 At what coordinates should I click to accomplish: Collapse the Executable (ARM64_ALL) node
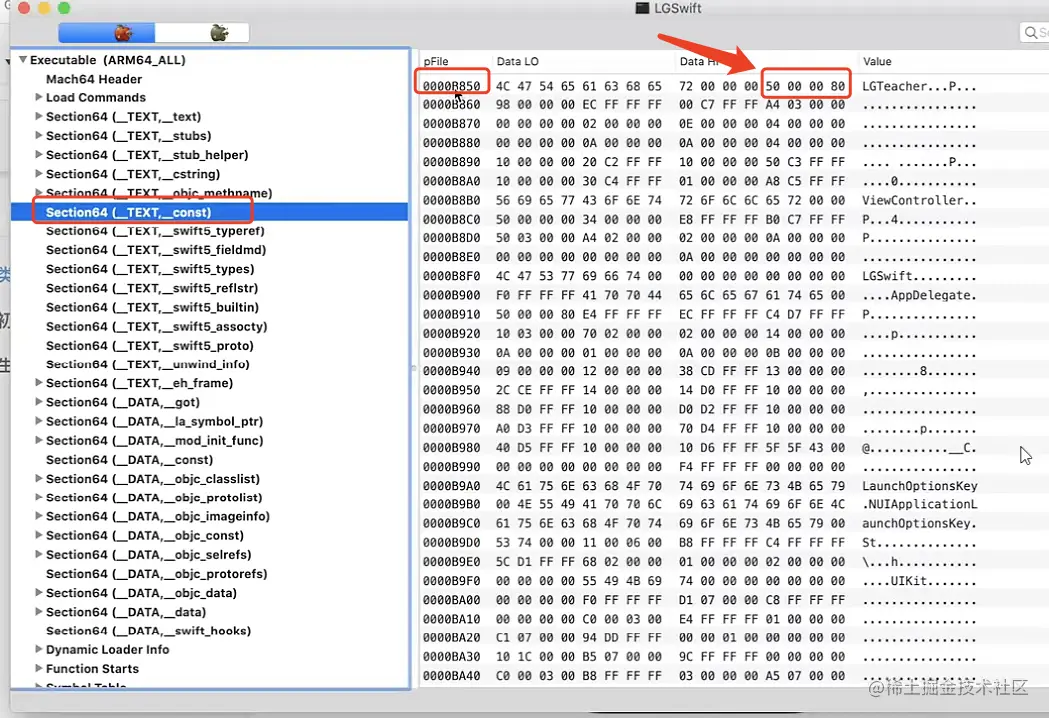(23, 60)
